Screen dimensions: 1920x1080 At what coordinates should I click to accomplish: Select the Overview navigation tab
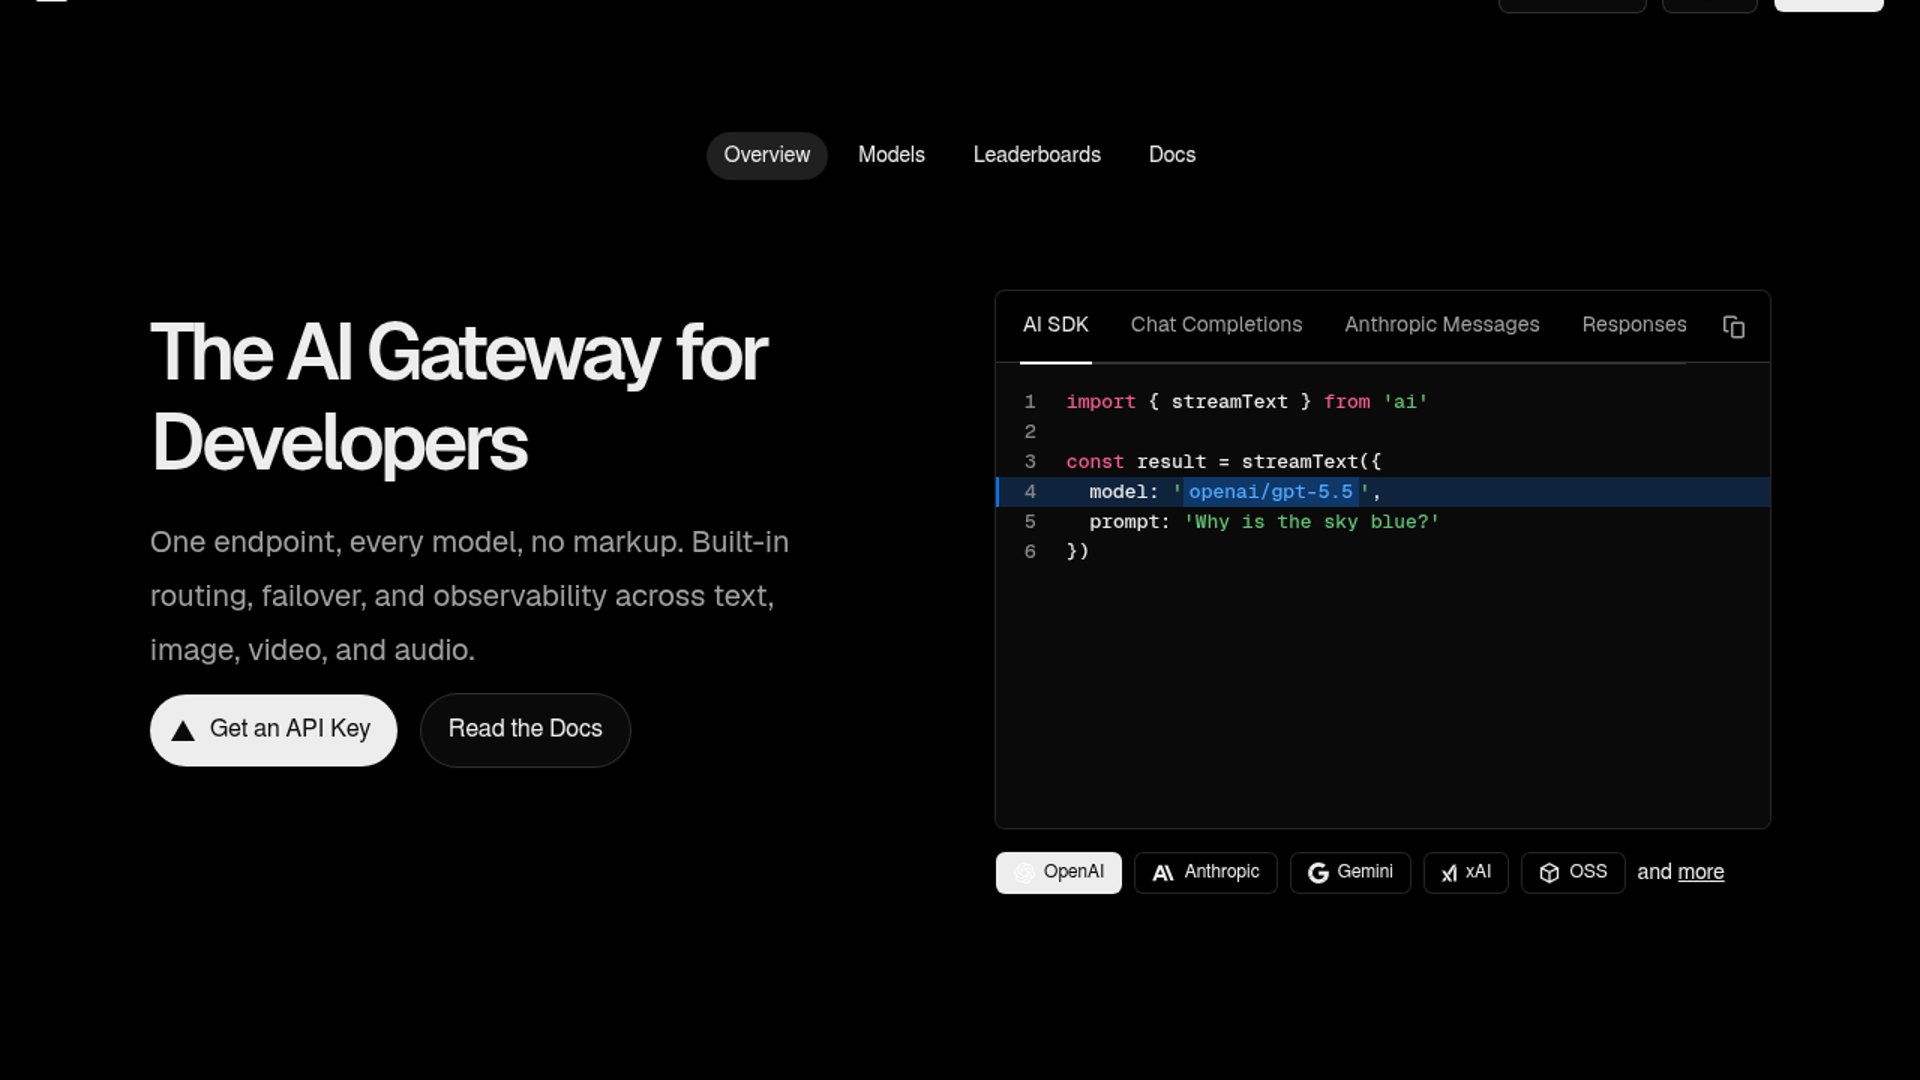click(x=767, y=155)
